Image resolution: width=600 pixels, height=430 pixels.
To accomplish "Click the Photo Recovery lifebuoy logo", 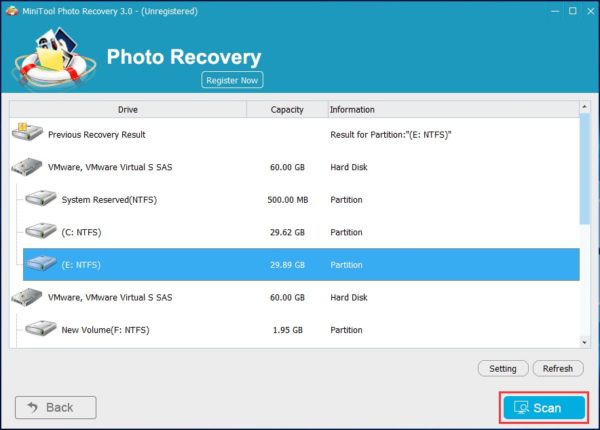I will point(54,57).
